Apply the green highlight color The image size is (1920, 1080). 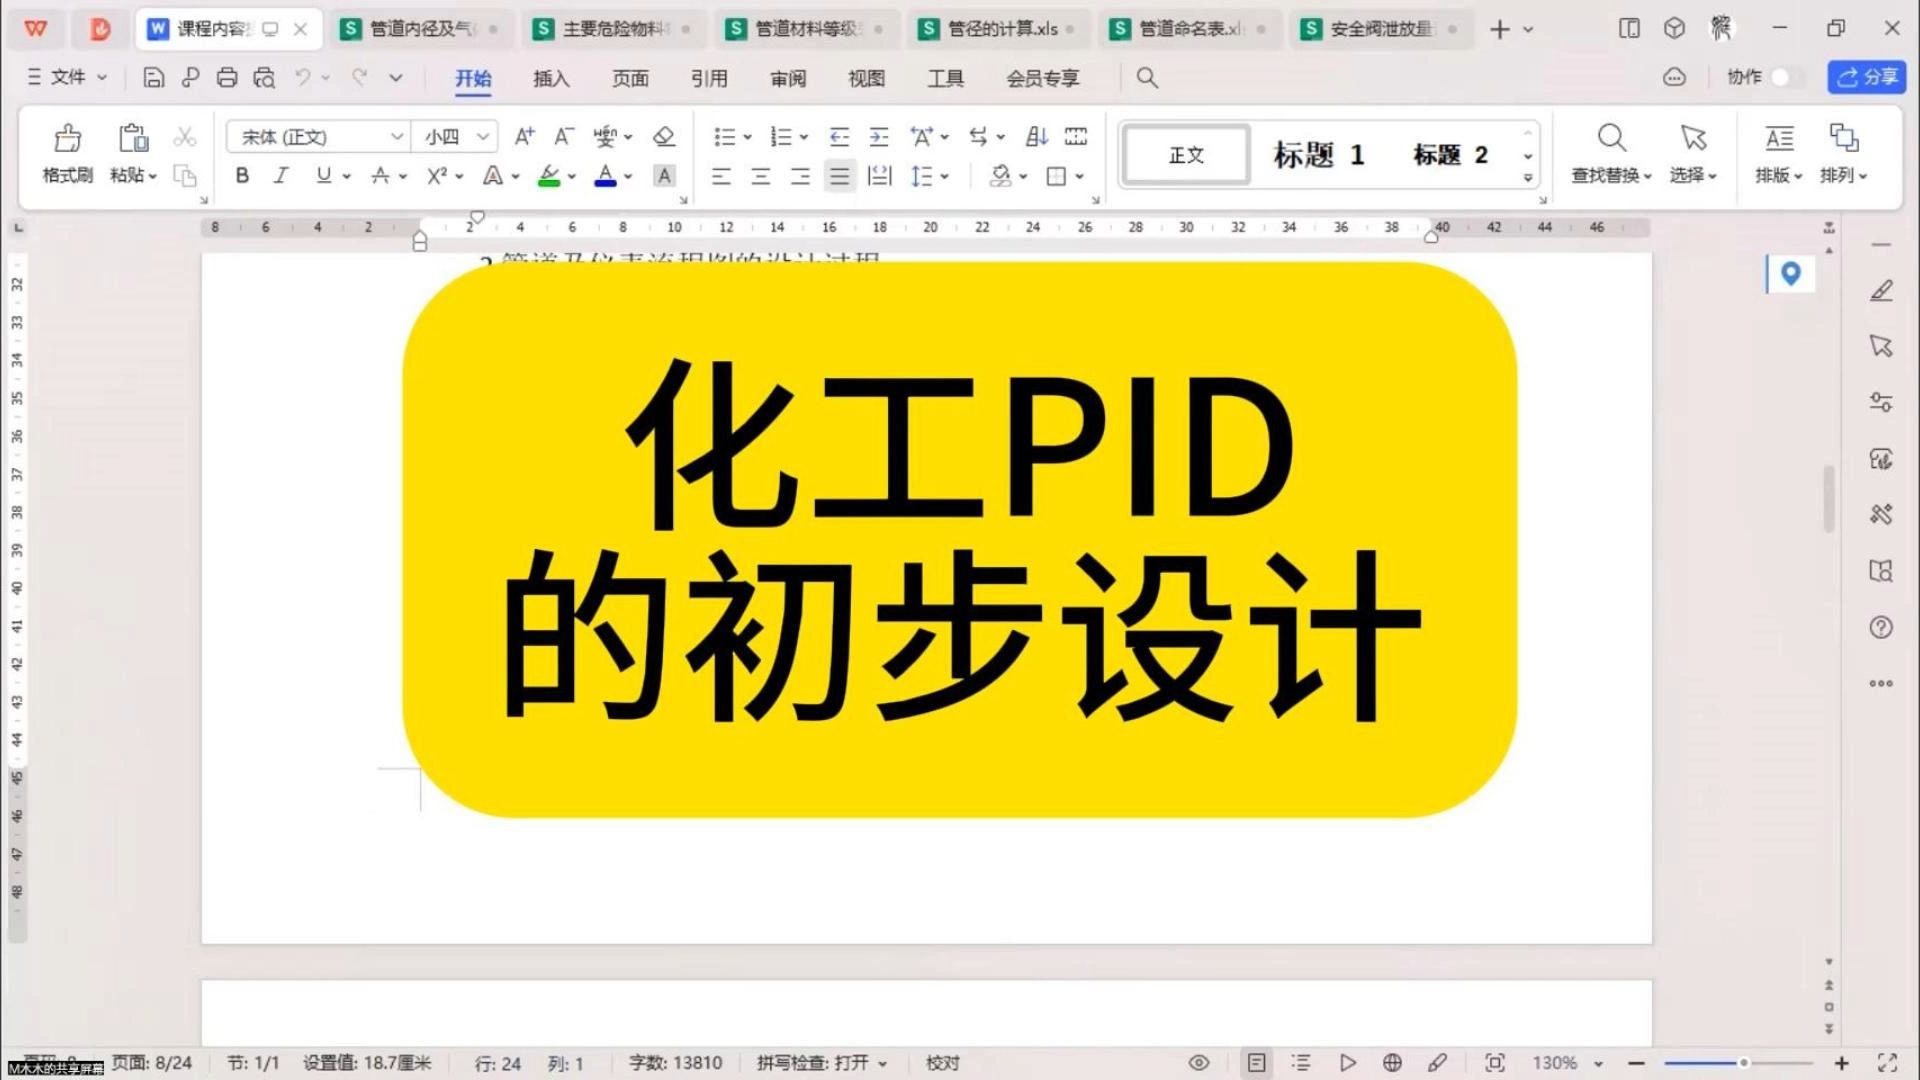(549, 176)
